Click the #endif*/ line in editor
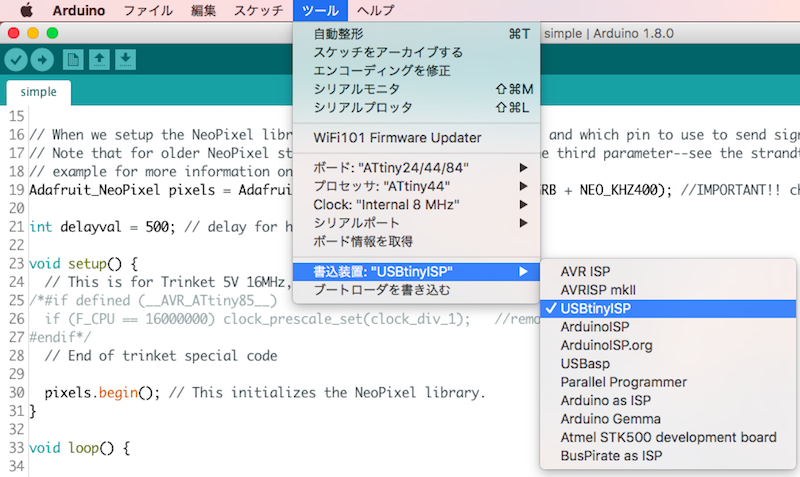This screenshot has height=477, width=800. tap(60, 337)
